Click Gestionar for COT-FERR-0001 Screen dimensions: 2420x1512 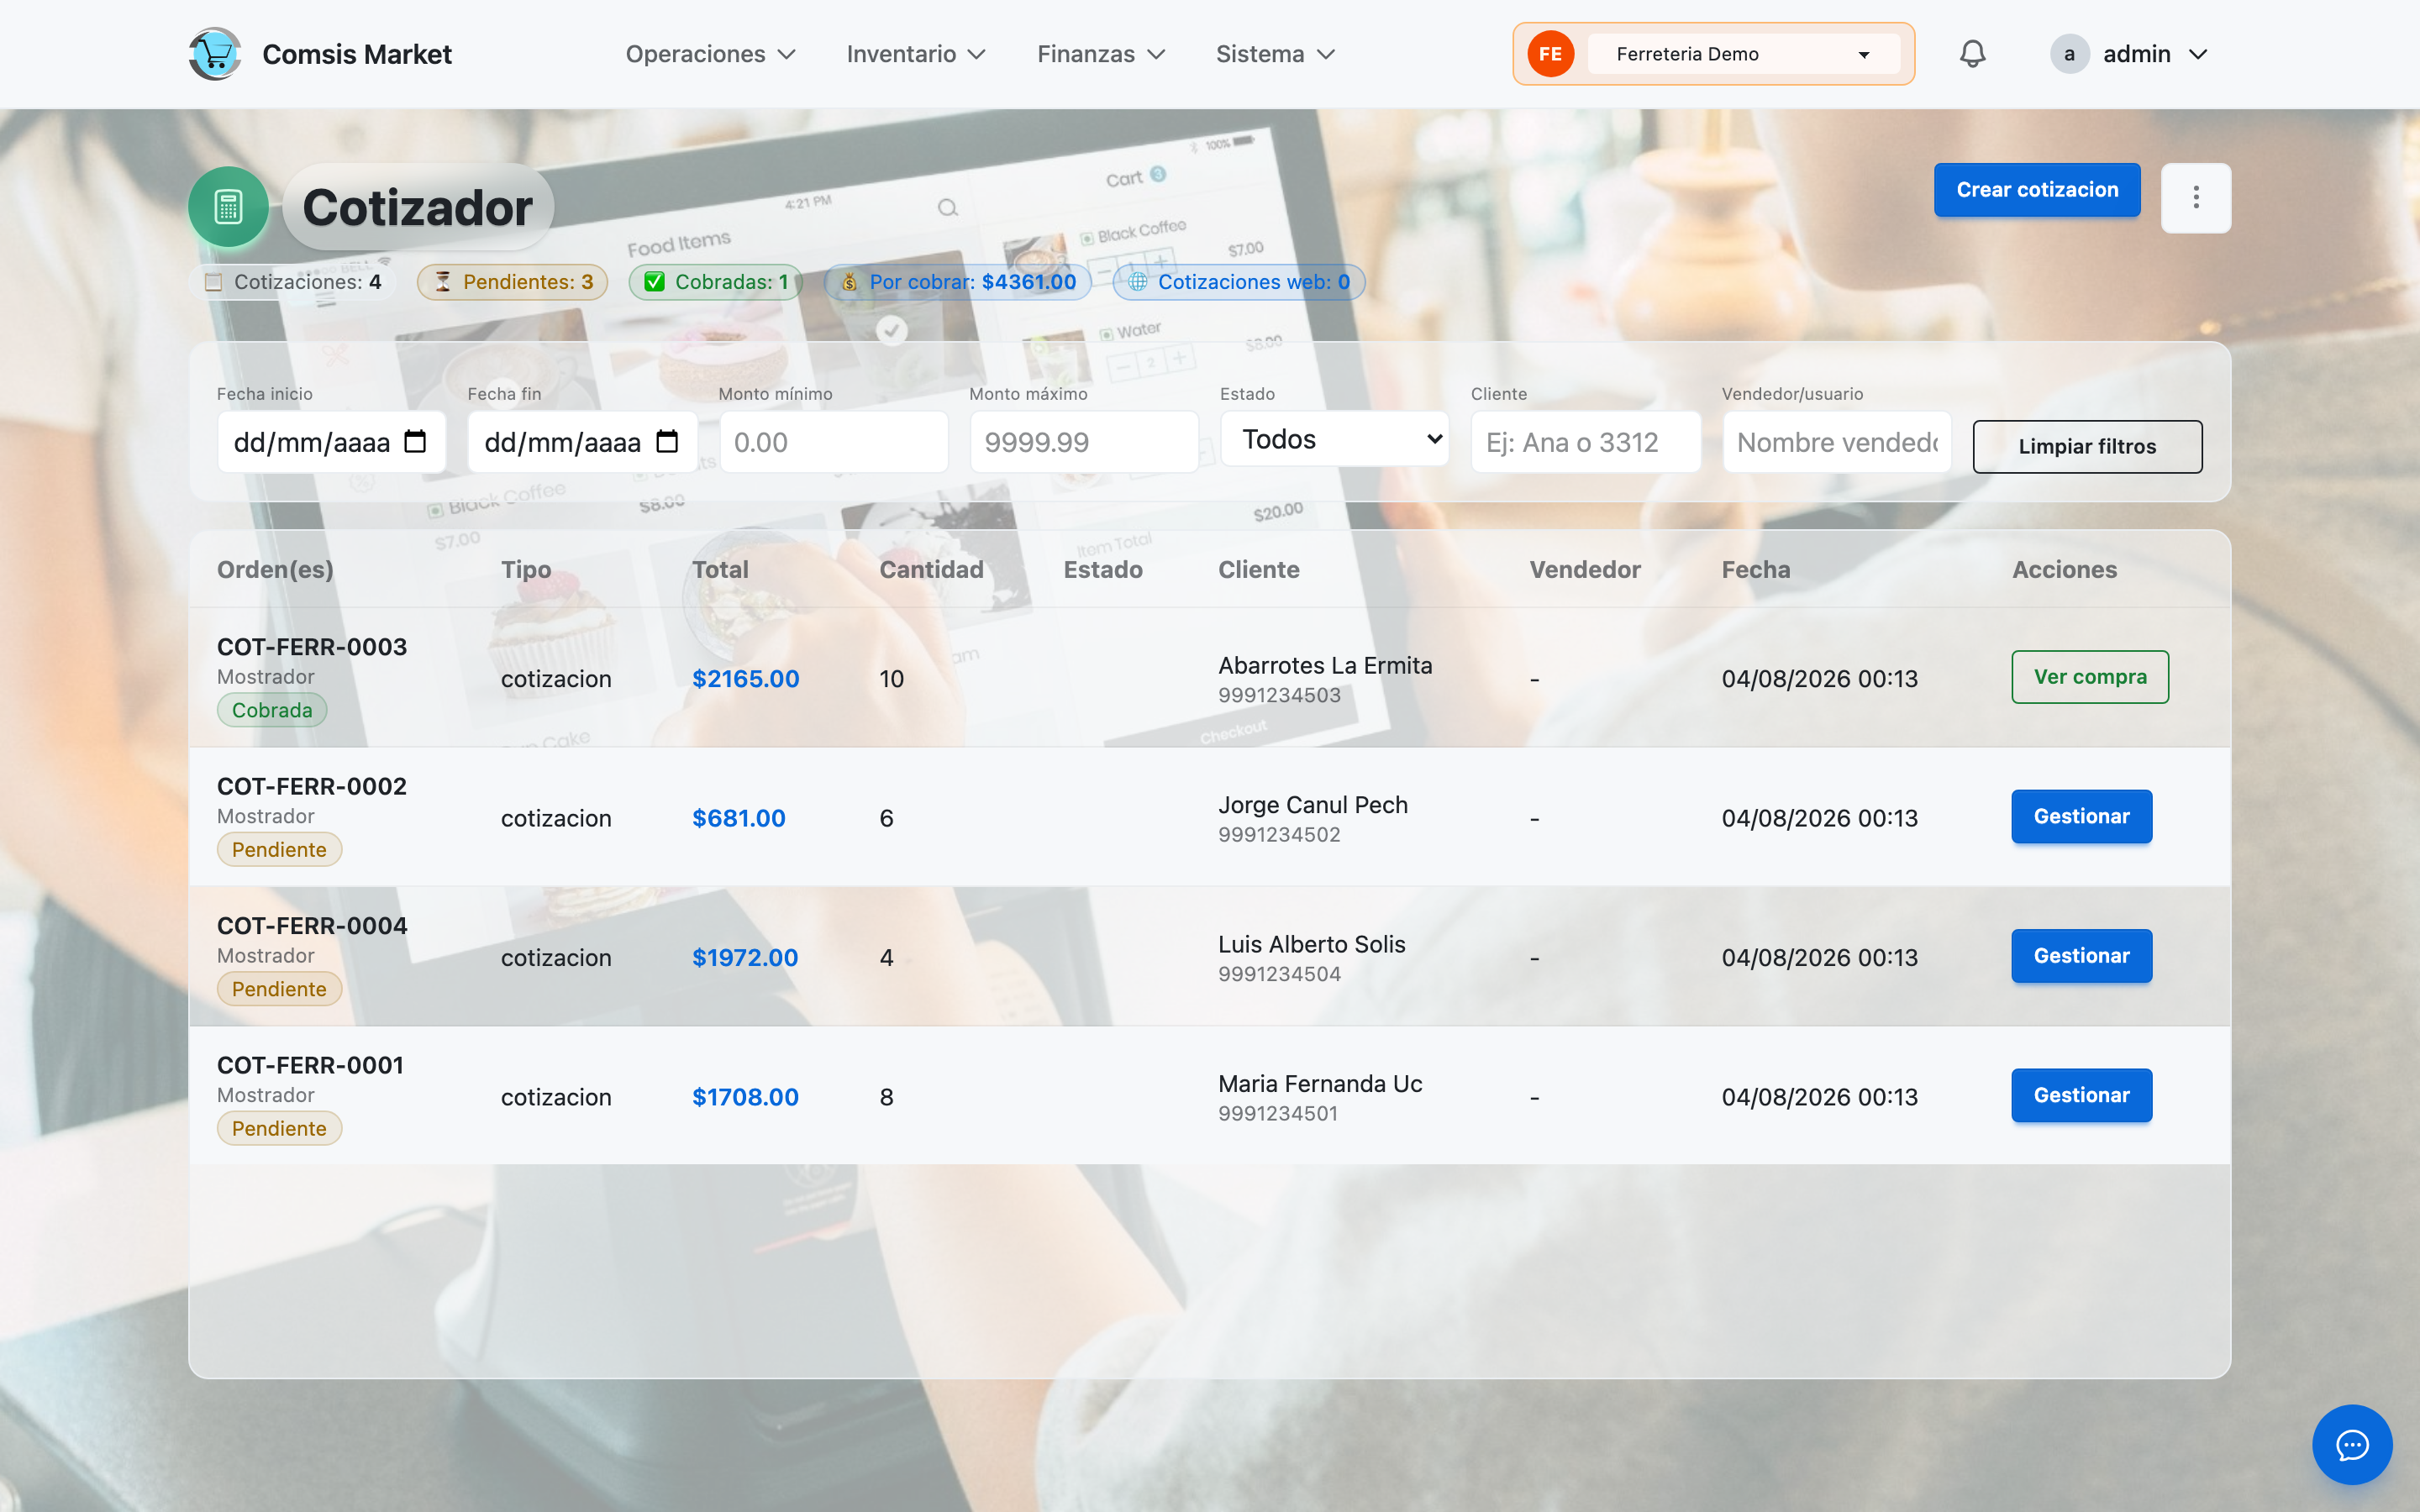2082,1096
